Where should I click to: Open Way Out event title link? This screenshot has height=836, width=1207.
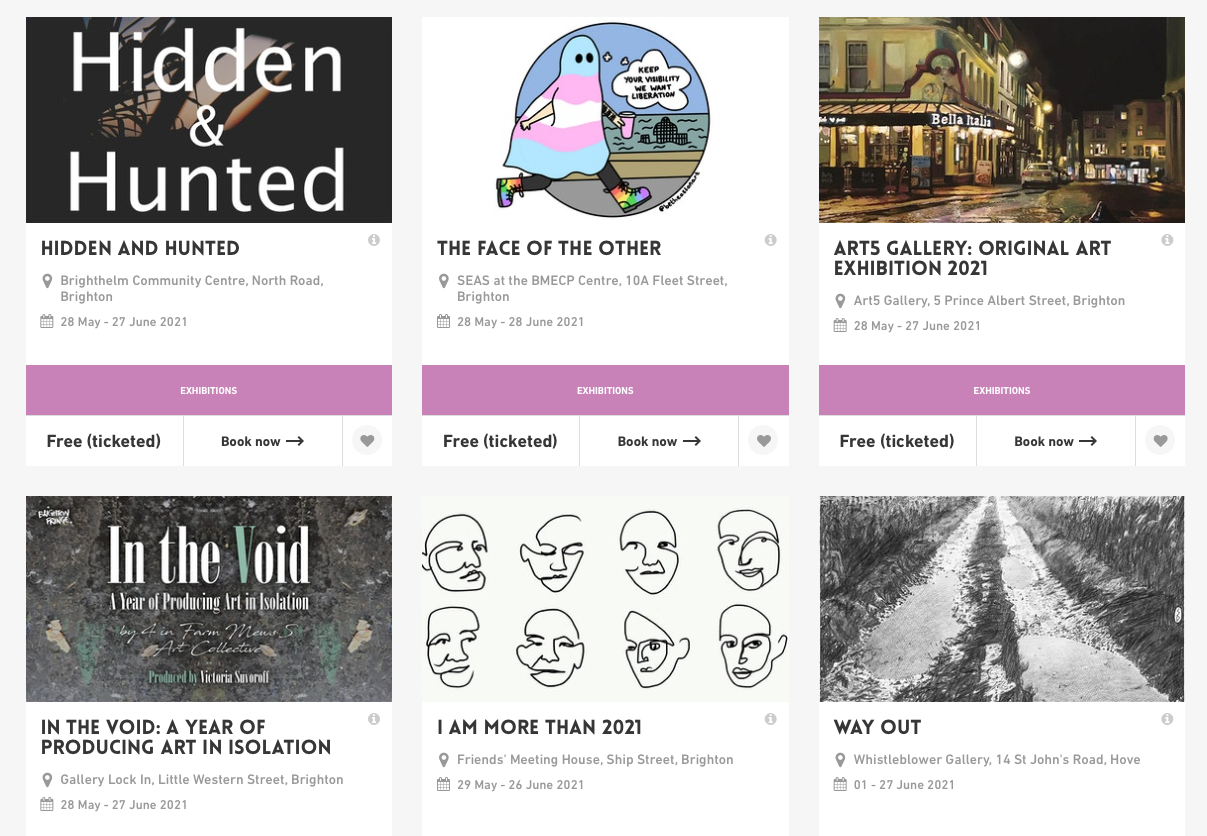877,727
